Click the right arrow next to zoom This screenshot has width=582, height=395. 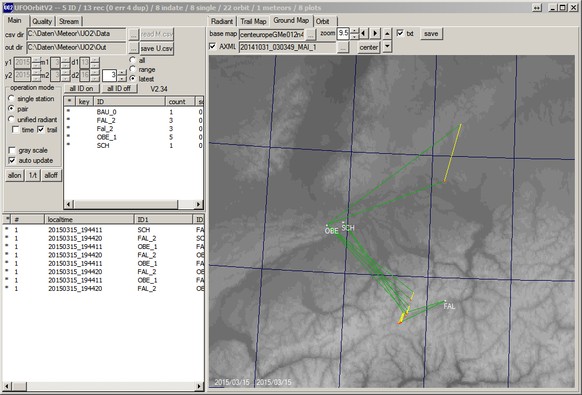(x=375, y=33)
